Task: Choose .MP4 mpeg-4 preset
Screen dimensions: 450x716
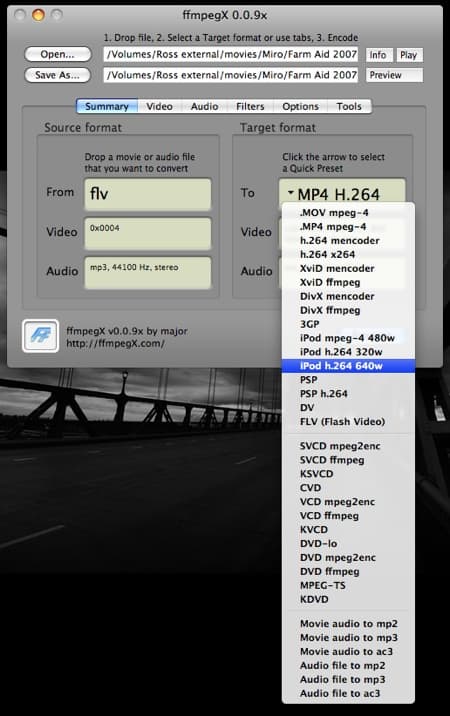Action: [x=348, y=226]
